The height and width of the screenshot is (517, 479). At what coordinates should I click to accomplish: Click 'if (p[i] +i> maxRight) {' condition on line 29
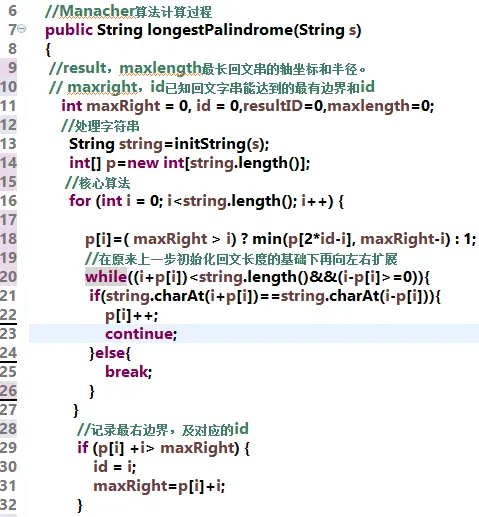pyautogui.click(x=163, y=448)
